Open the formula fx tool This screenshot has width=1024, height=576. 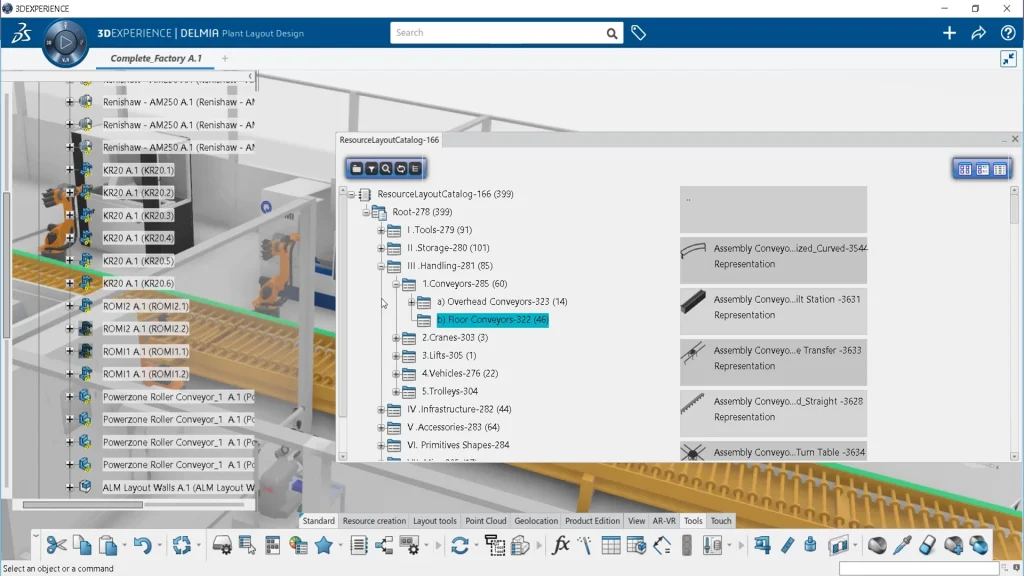(x=561, y=545)
